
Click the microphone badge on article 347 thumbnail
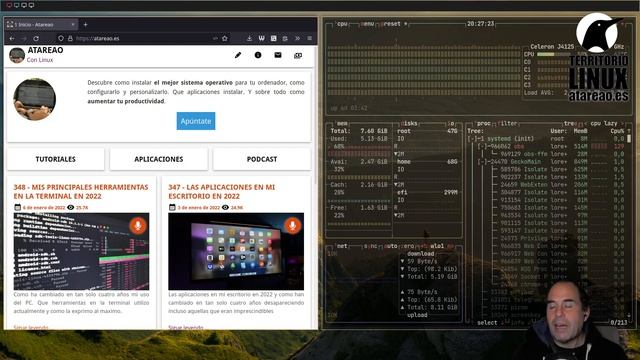click(292, 225)
